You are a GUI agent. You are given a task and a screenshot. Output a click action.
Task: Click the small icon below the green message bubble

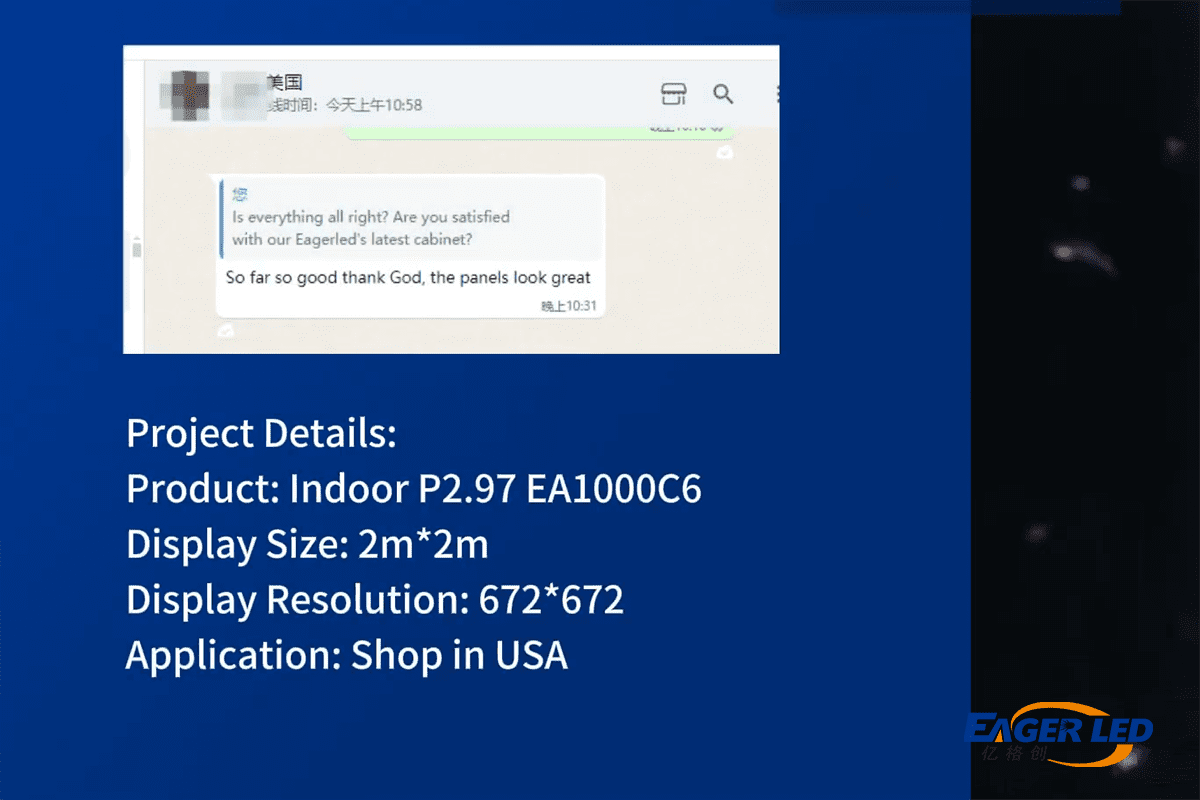tap(724, 152)
